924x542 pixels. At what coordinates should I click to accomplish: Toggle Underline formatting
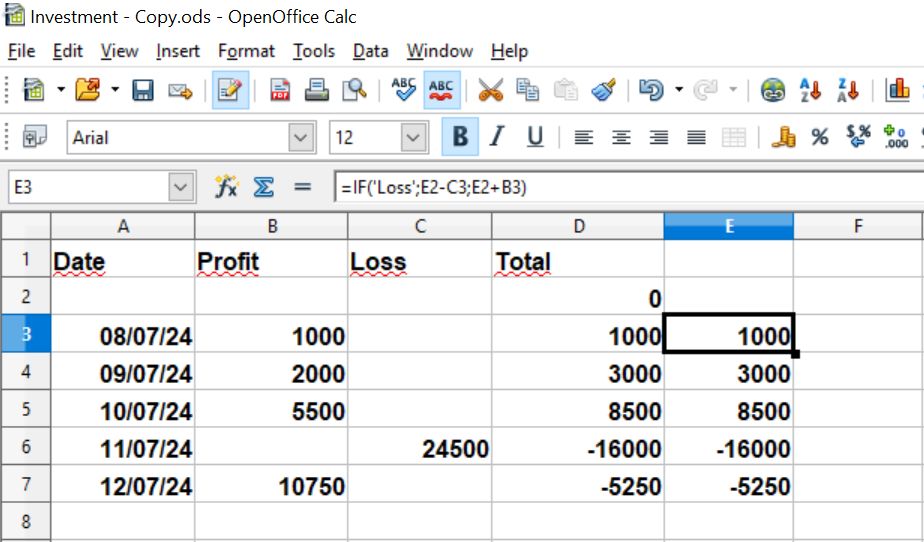[x=535, y=137]
